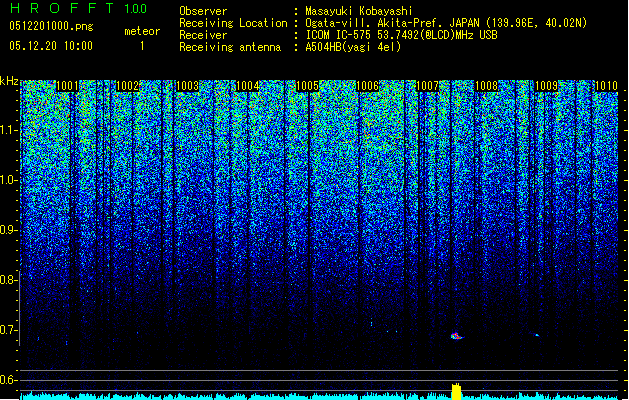Click the 1003 time marker
This screenshot has height=400, width=629.
tap(187, 86)
